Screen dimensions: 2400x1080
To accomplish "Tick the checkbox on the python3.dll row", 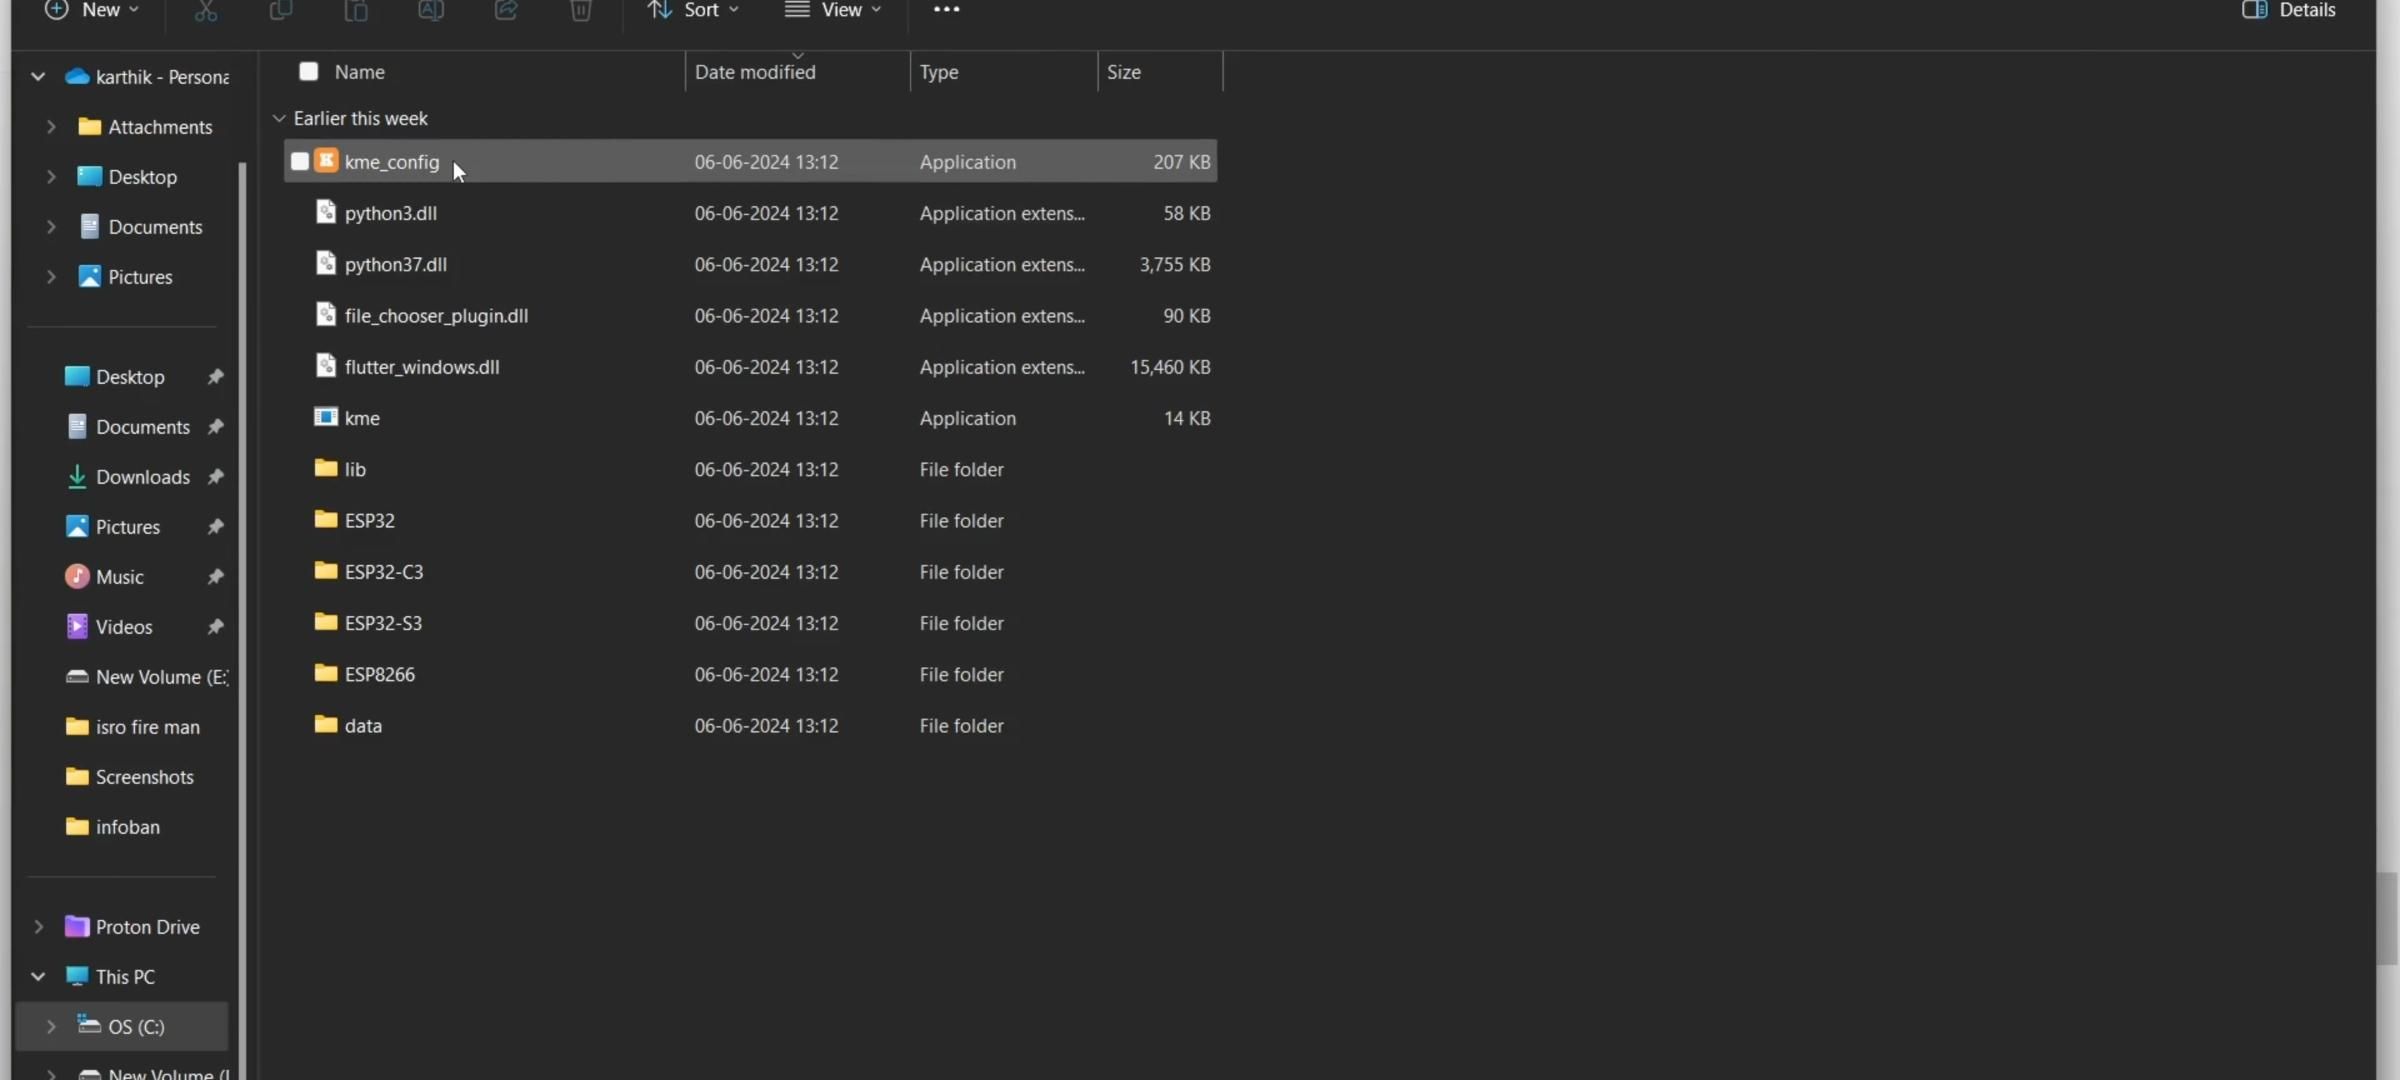I will coord(299,213).
